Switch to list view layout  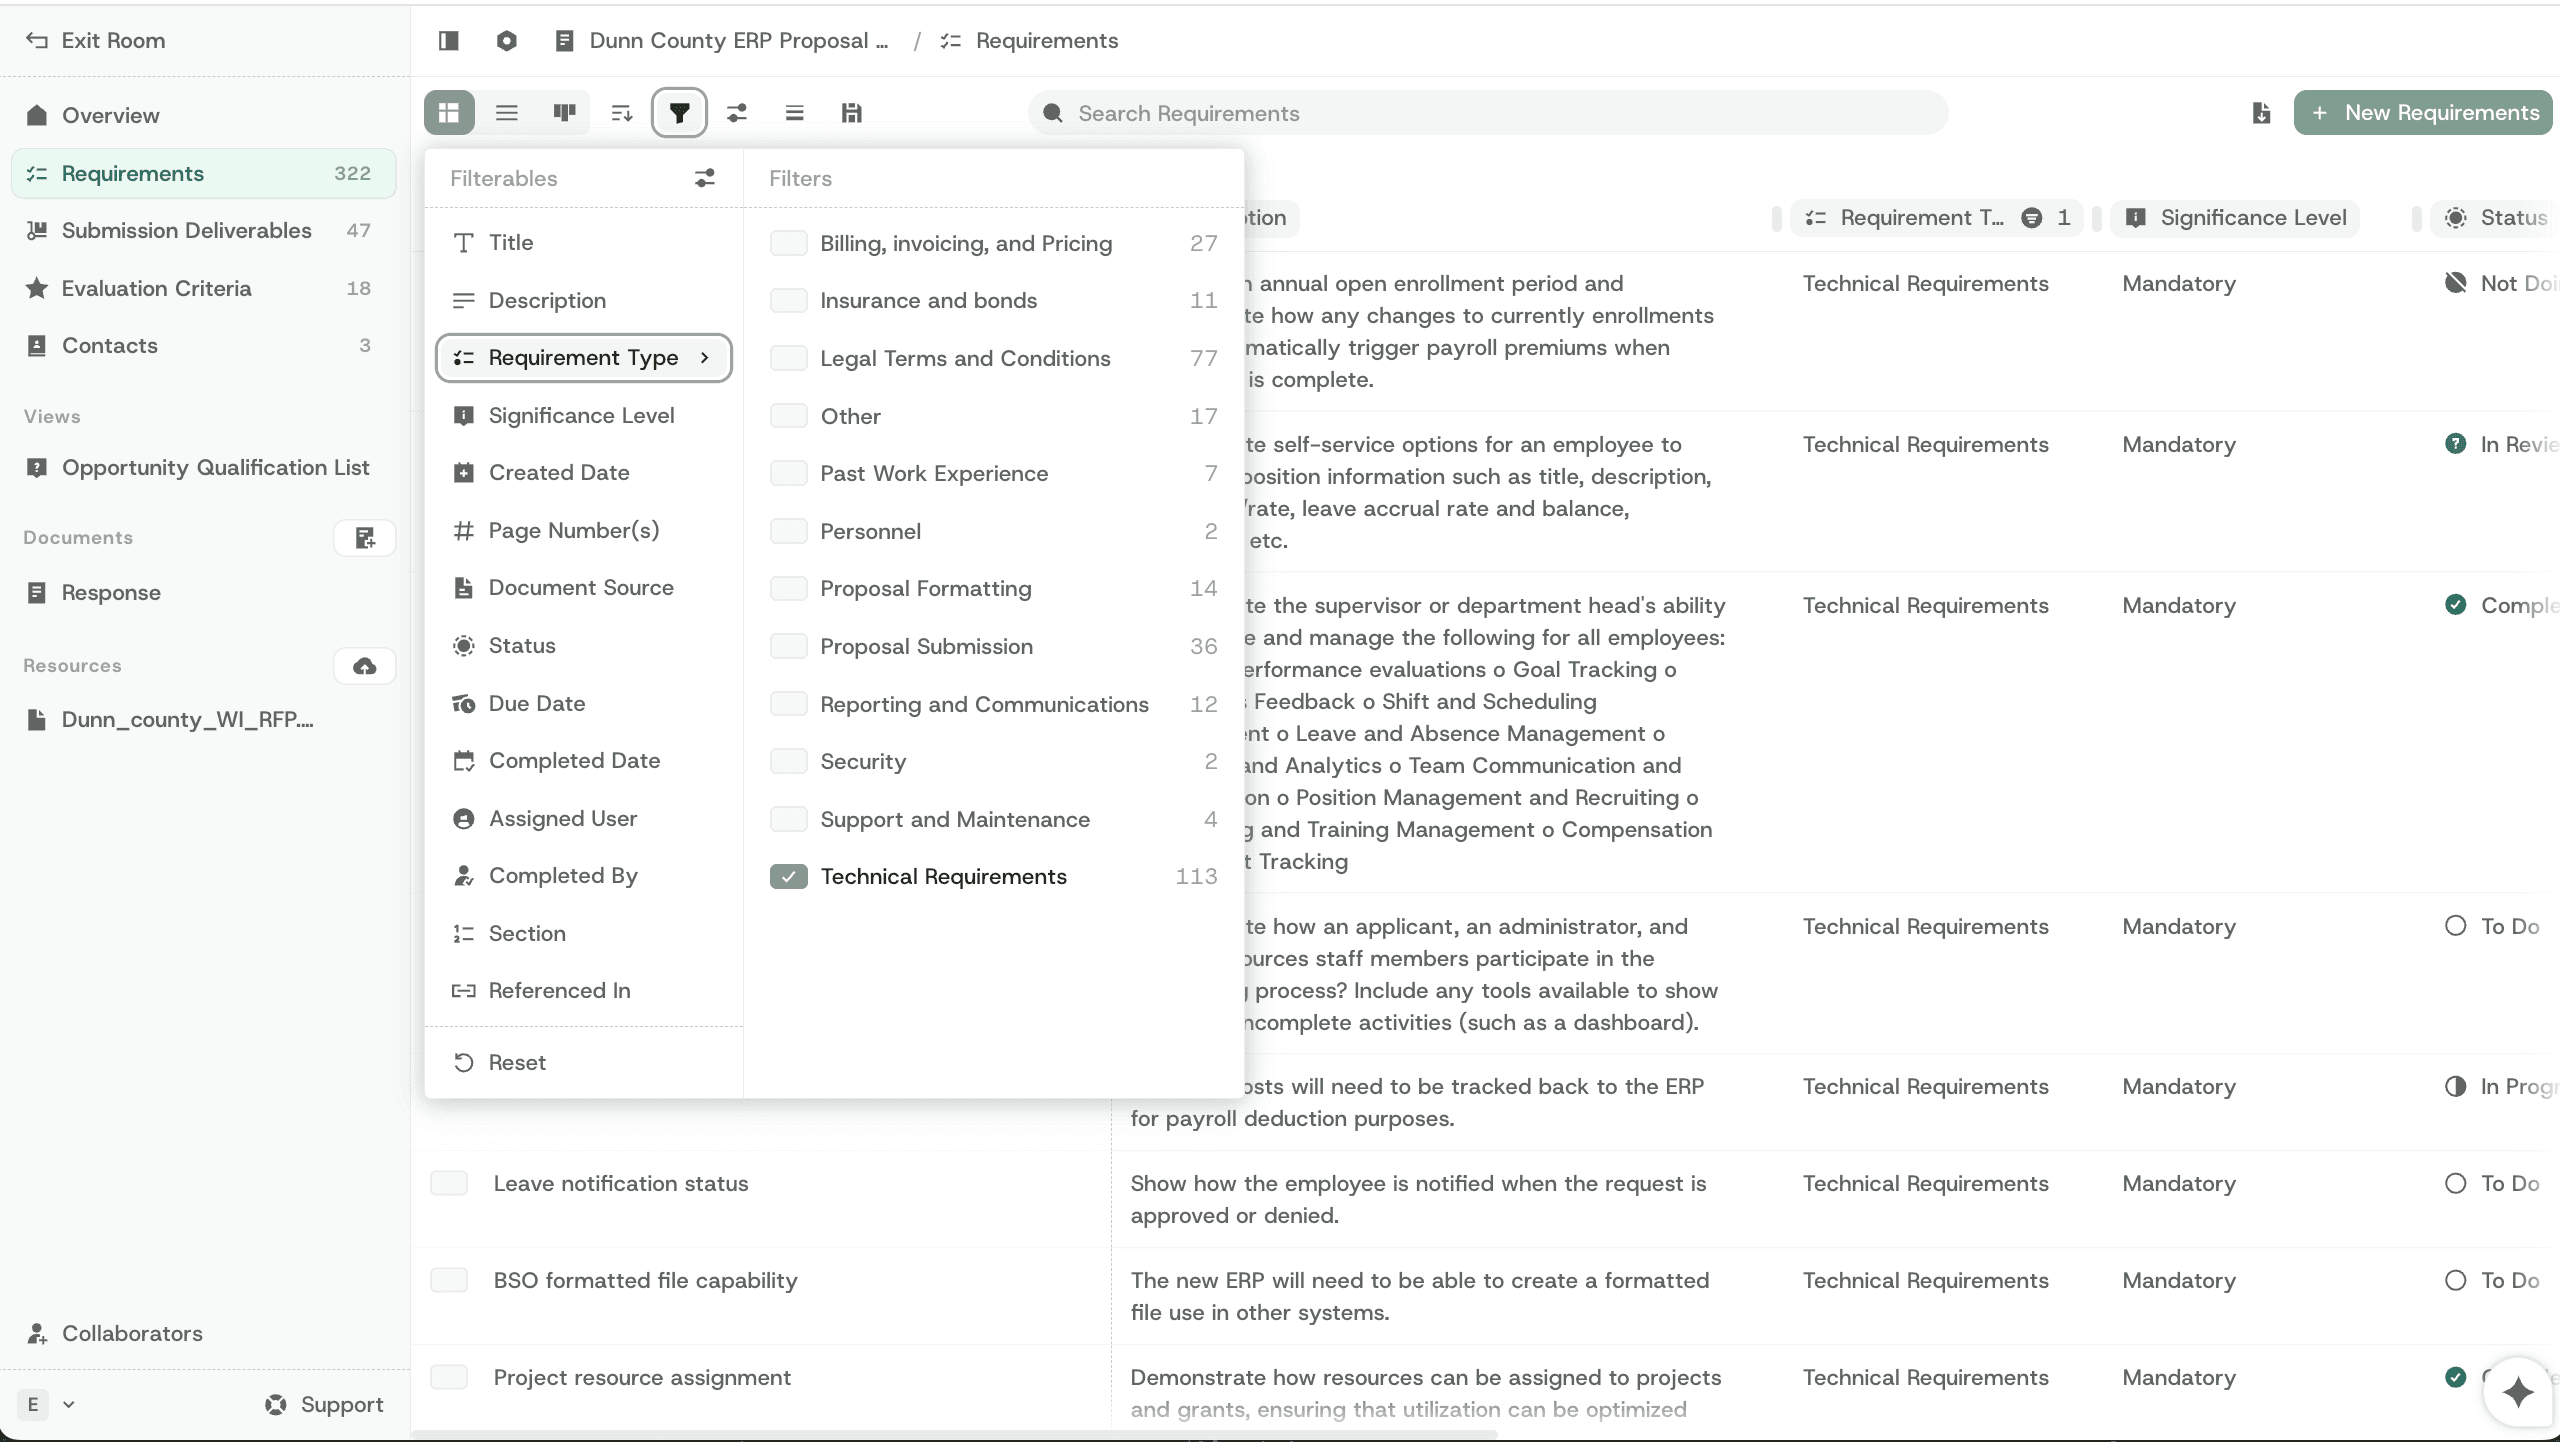point(507,112)
